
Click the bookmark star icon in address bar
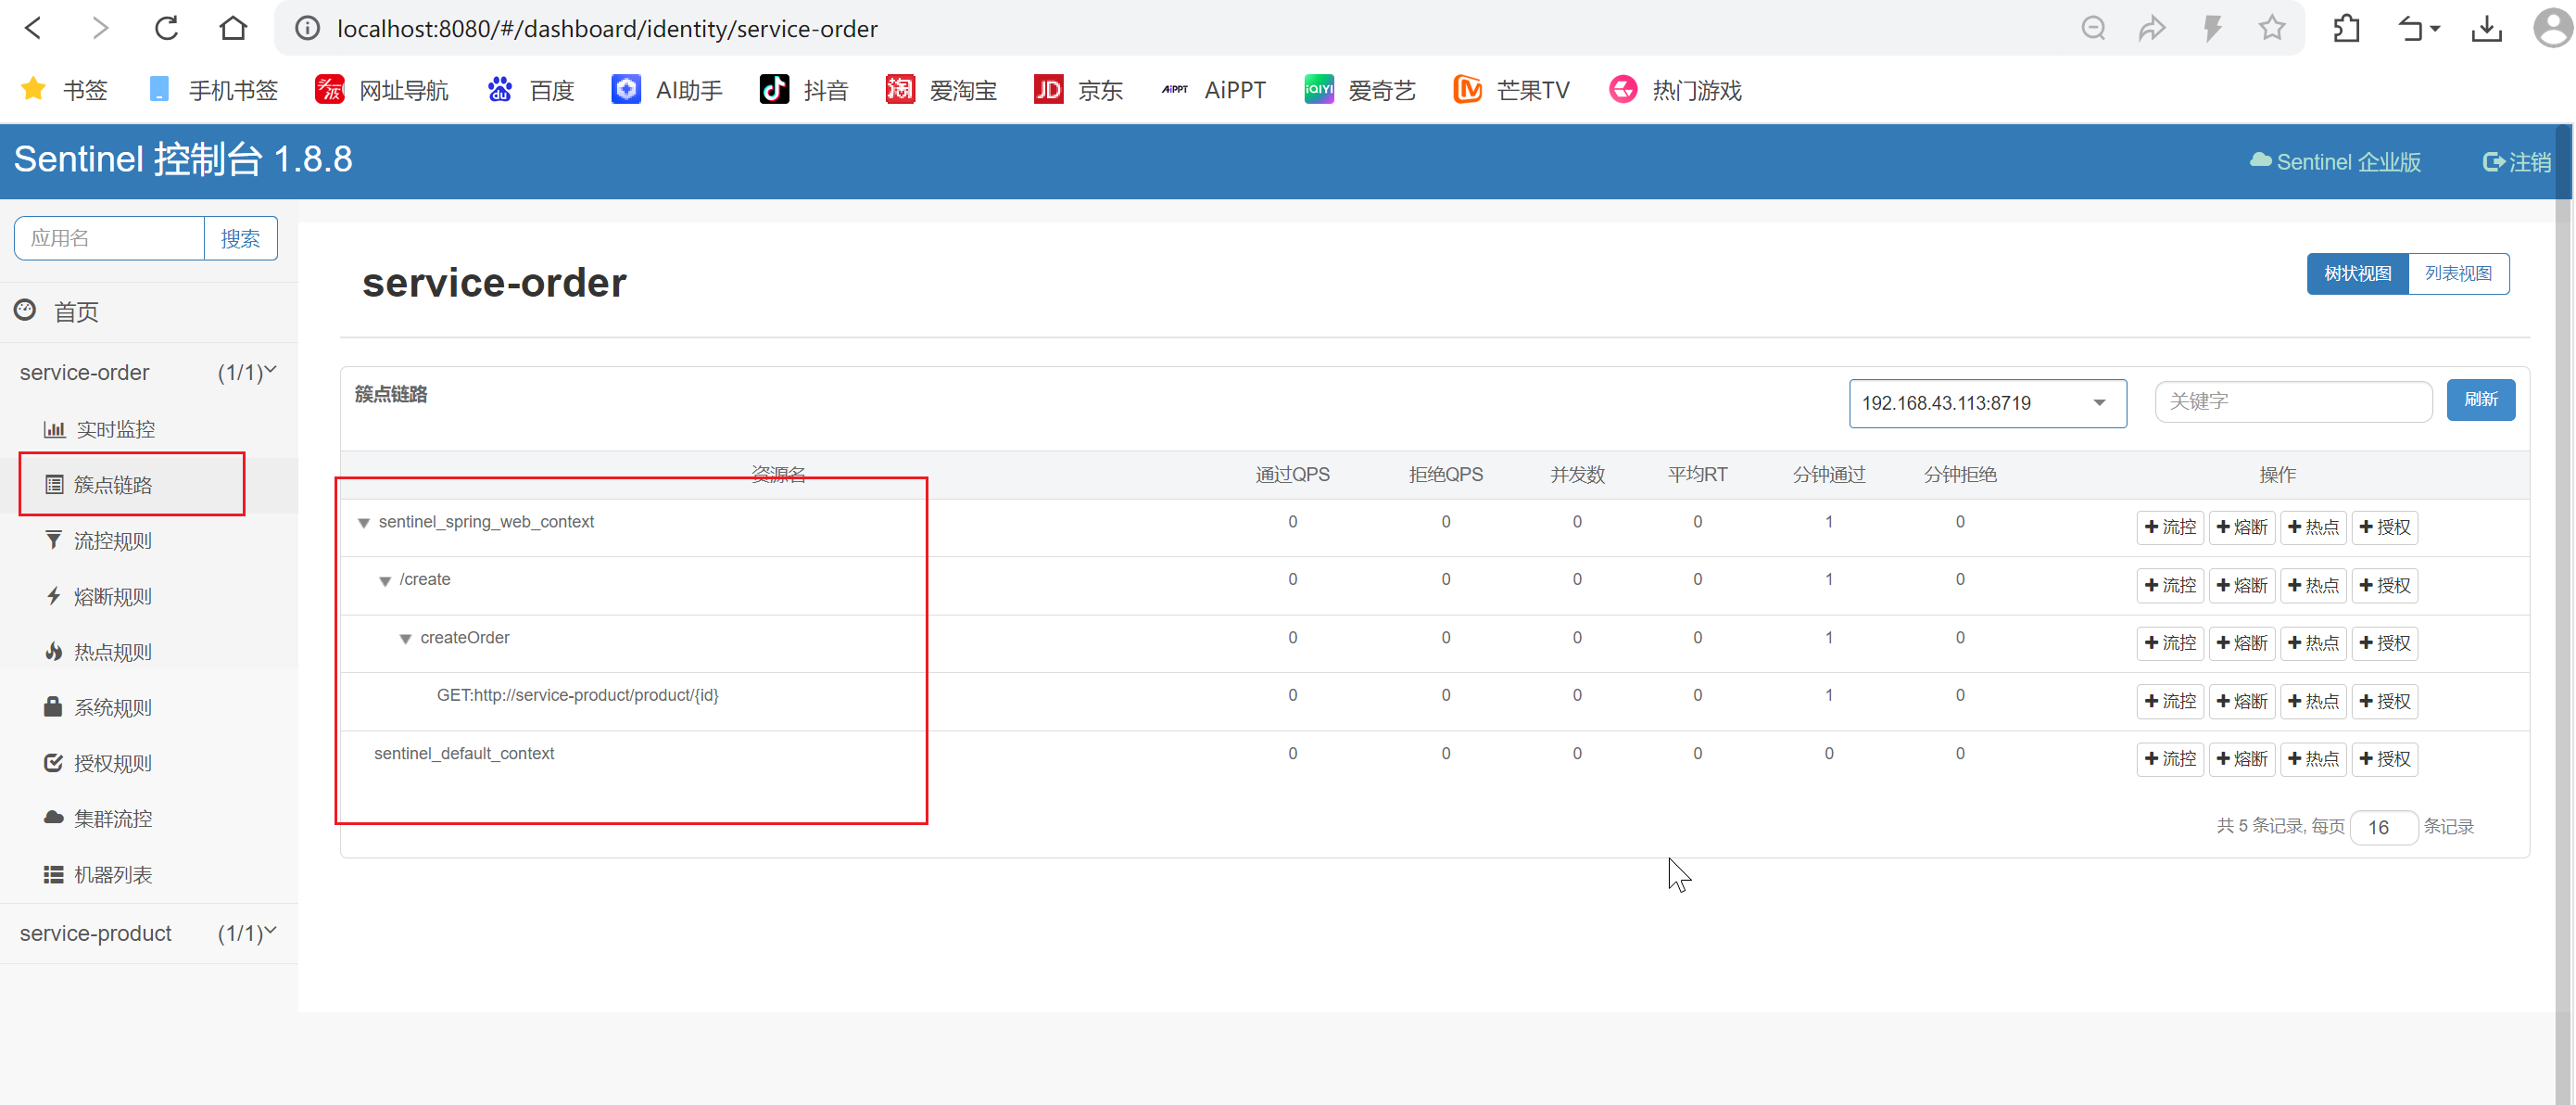pos(2271,28)
